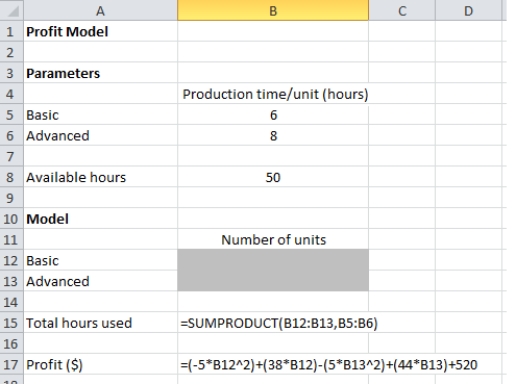
Task: Select row 5 header
Action: [12, 115]
